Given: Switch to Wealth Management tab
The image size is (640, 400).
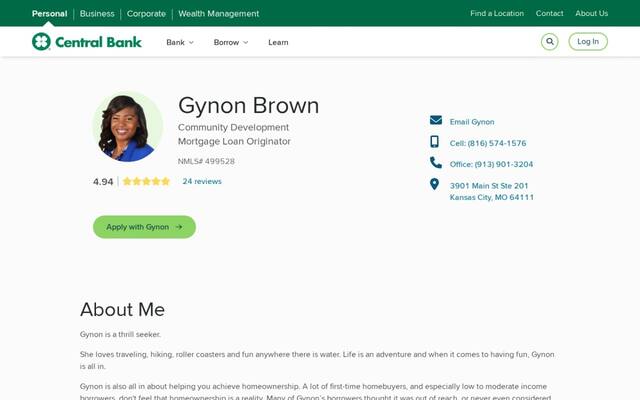Looking at the screenshot, I should (218, 13).
